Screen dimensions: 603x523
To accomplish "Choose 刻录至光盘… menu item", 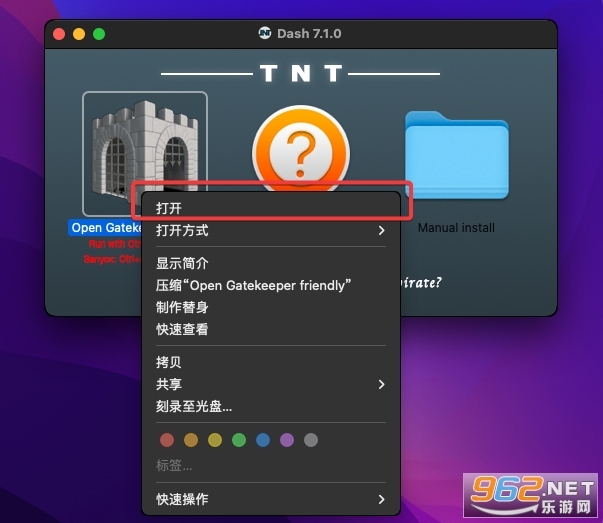I will 271,406.
